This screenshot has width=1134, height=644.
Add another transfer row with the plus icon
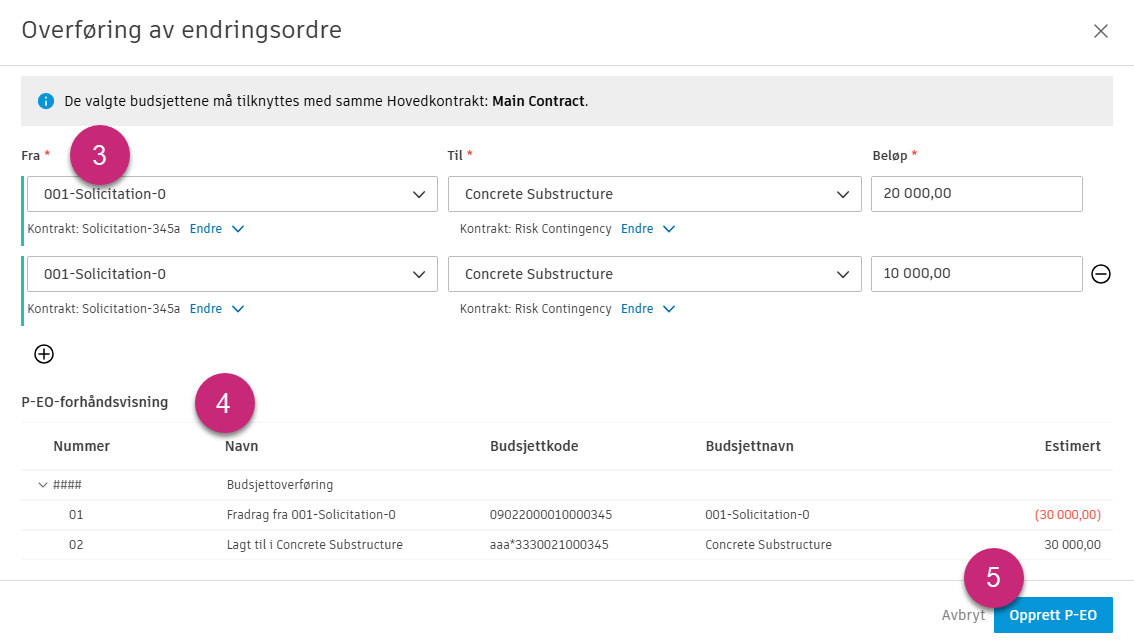(x=42, y=353)
